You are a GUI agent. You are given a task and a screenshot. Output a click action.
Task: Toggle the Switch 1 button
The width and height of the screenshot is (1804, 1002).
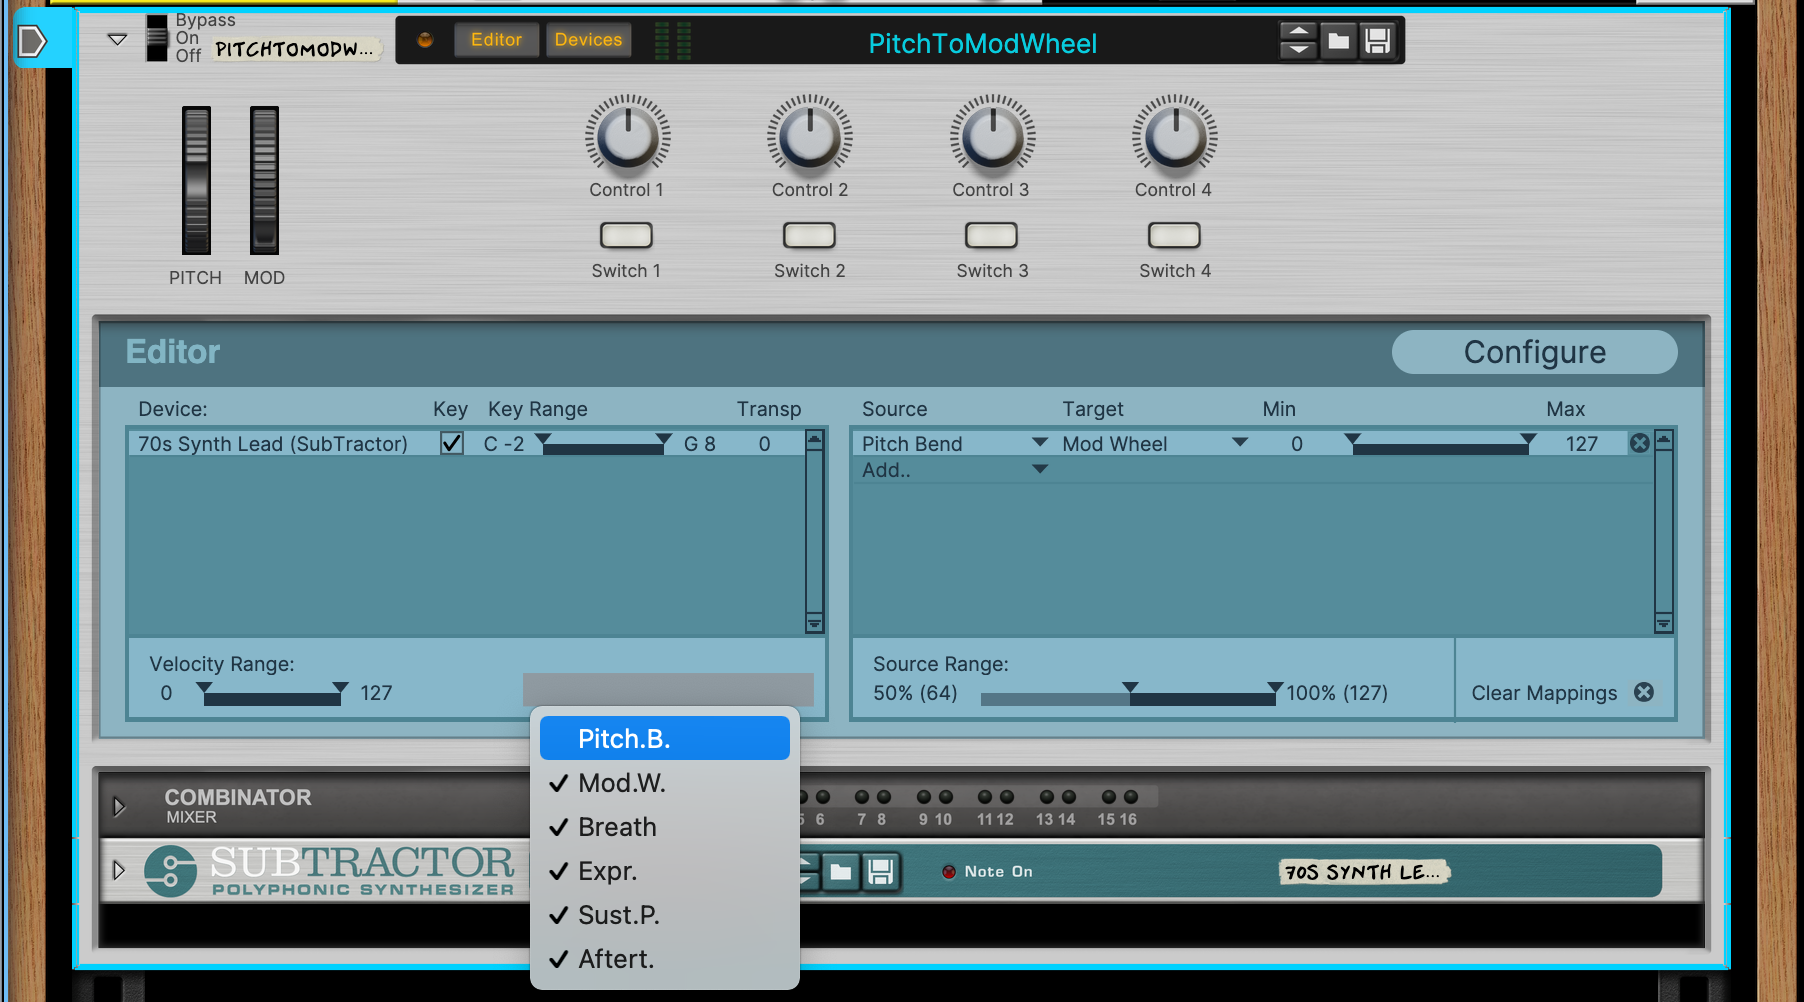coord(626,235)
